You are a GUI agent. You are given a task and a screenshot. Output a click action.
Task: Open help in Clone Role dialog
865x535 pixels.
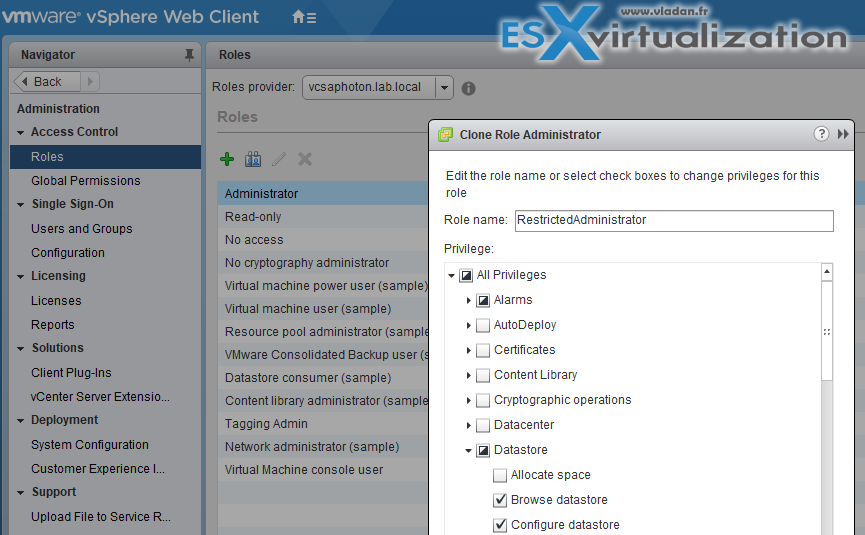click(821, 134)
